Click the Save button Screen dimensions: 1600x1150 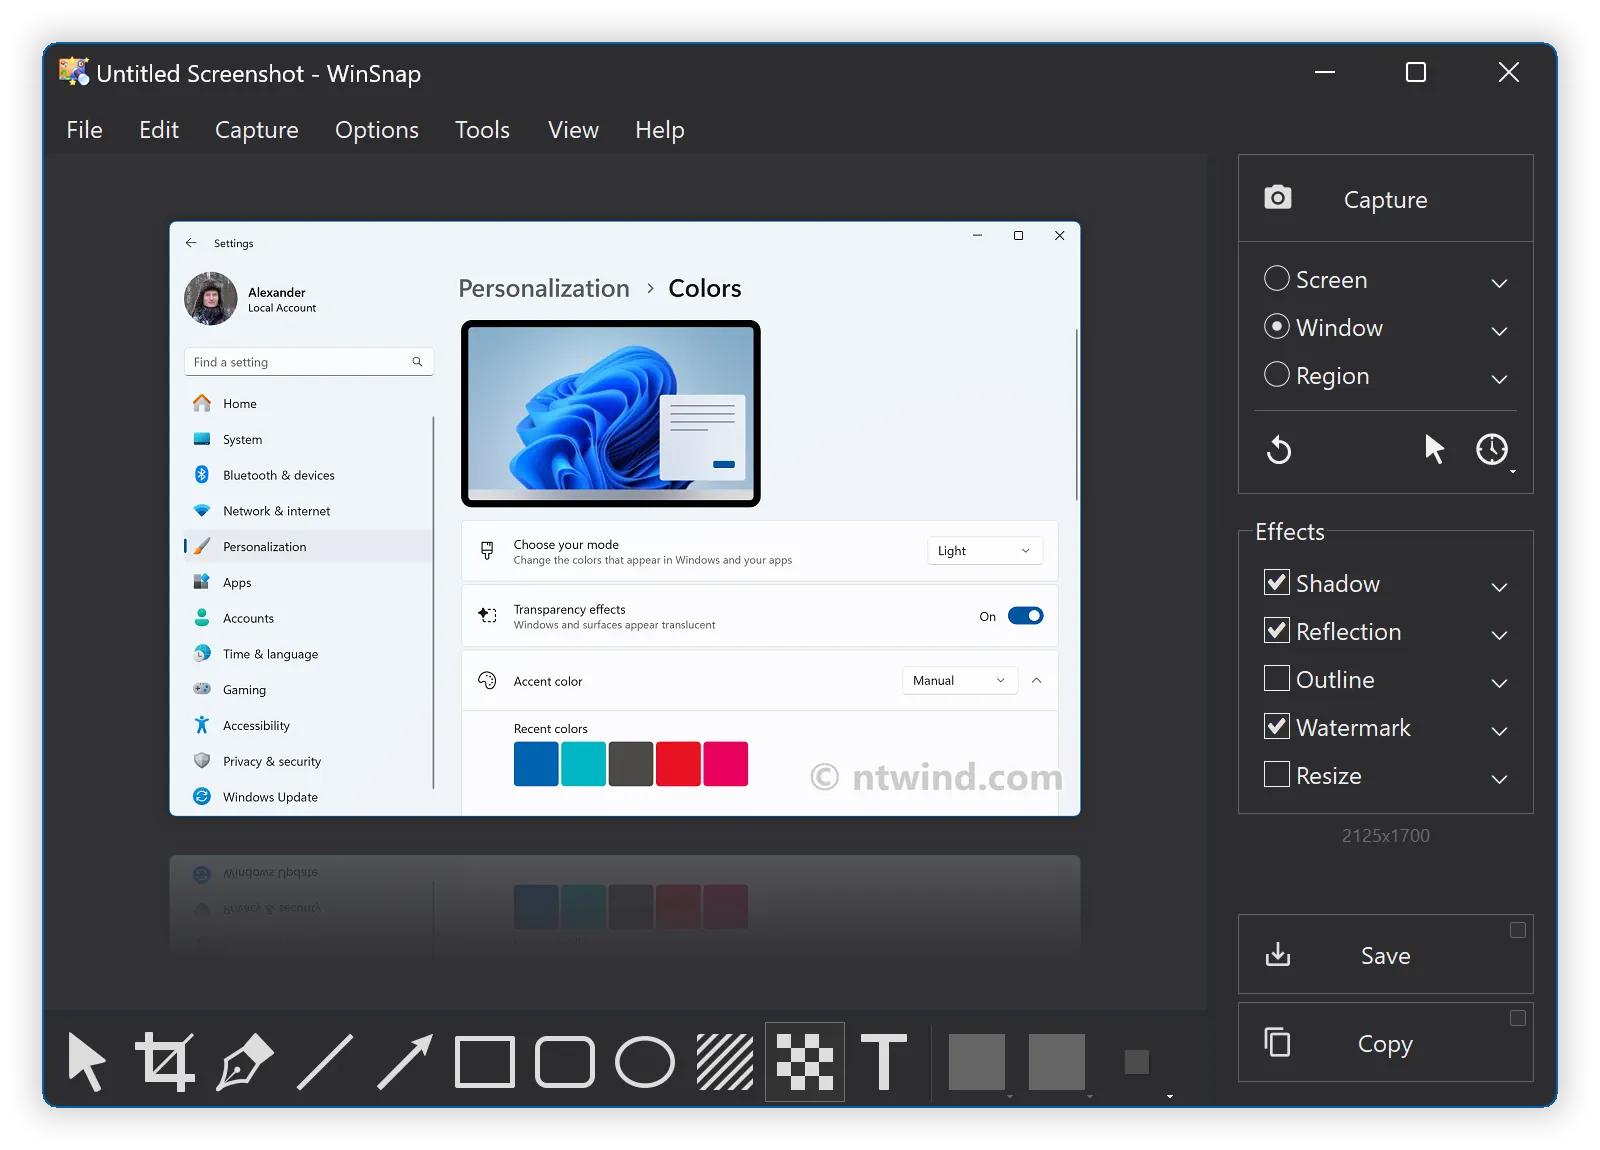click(1386, 955)
